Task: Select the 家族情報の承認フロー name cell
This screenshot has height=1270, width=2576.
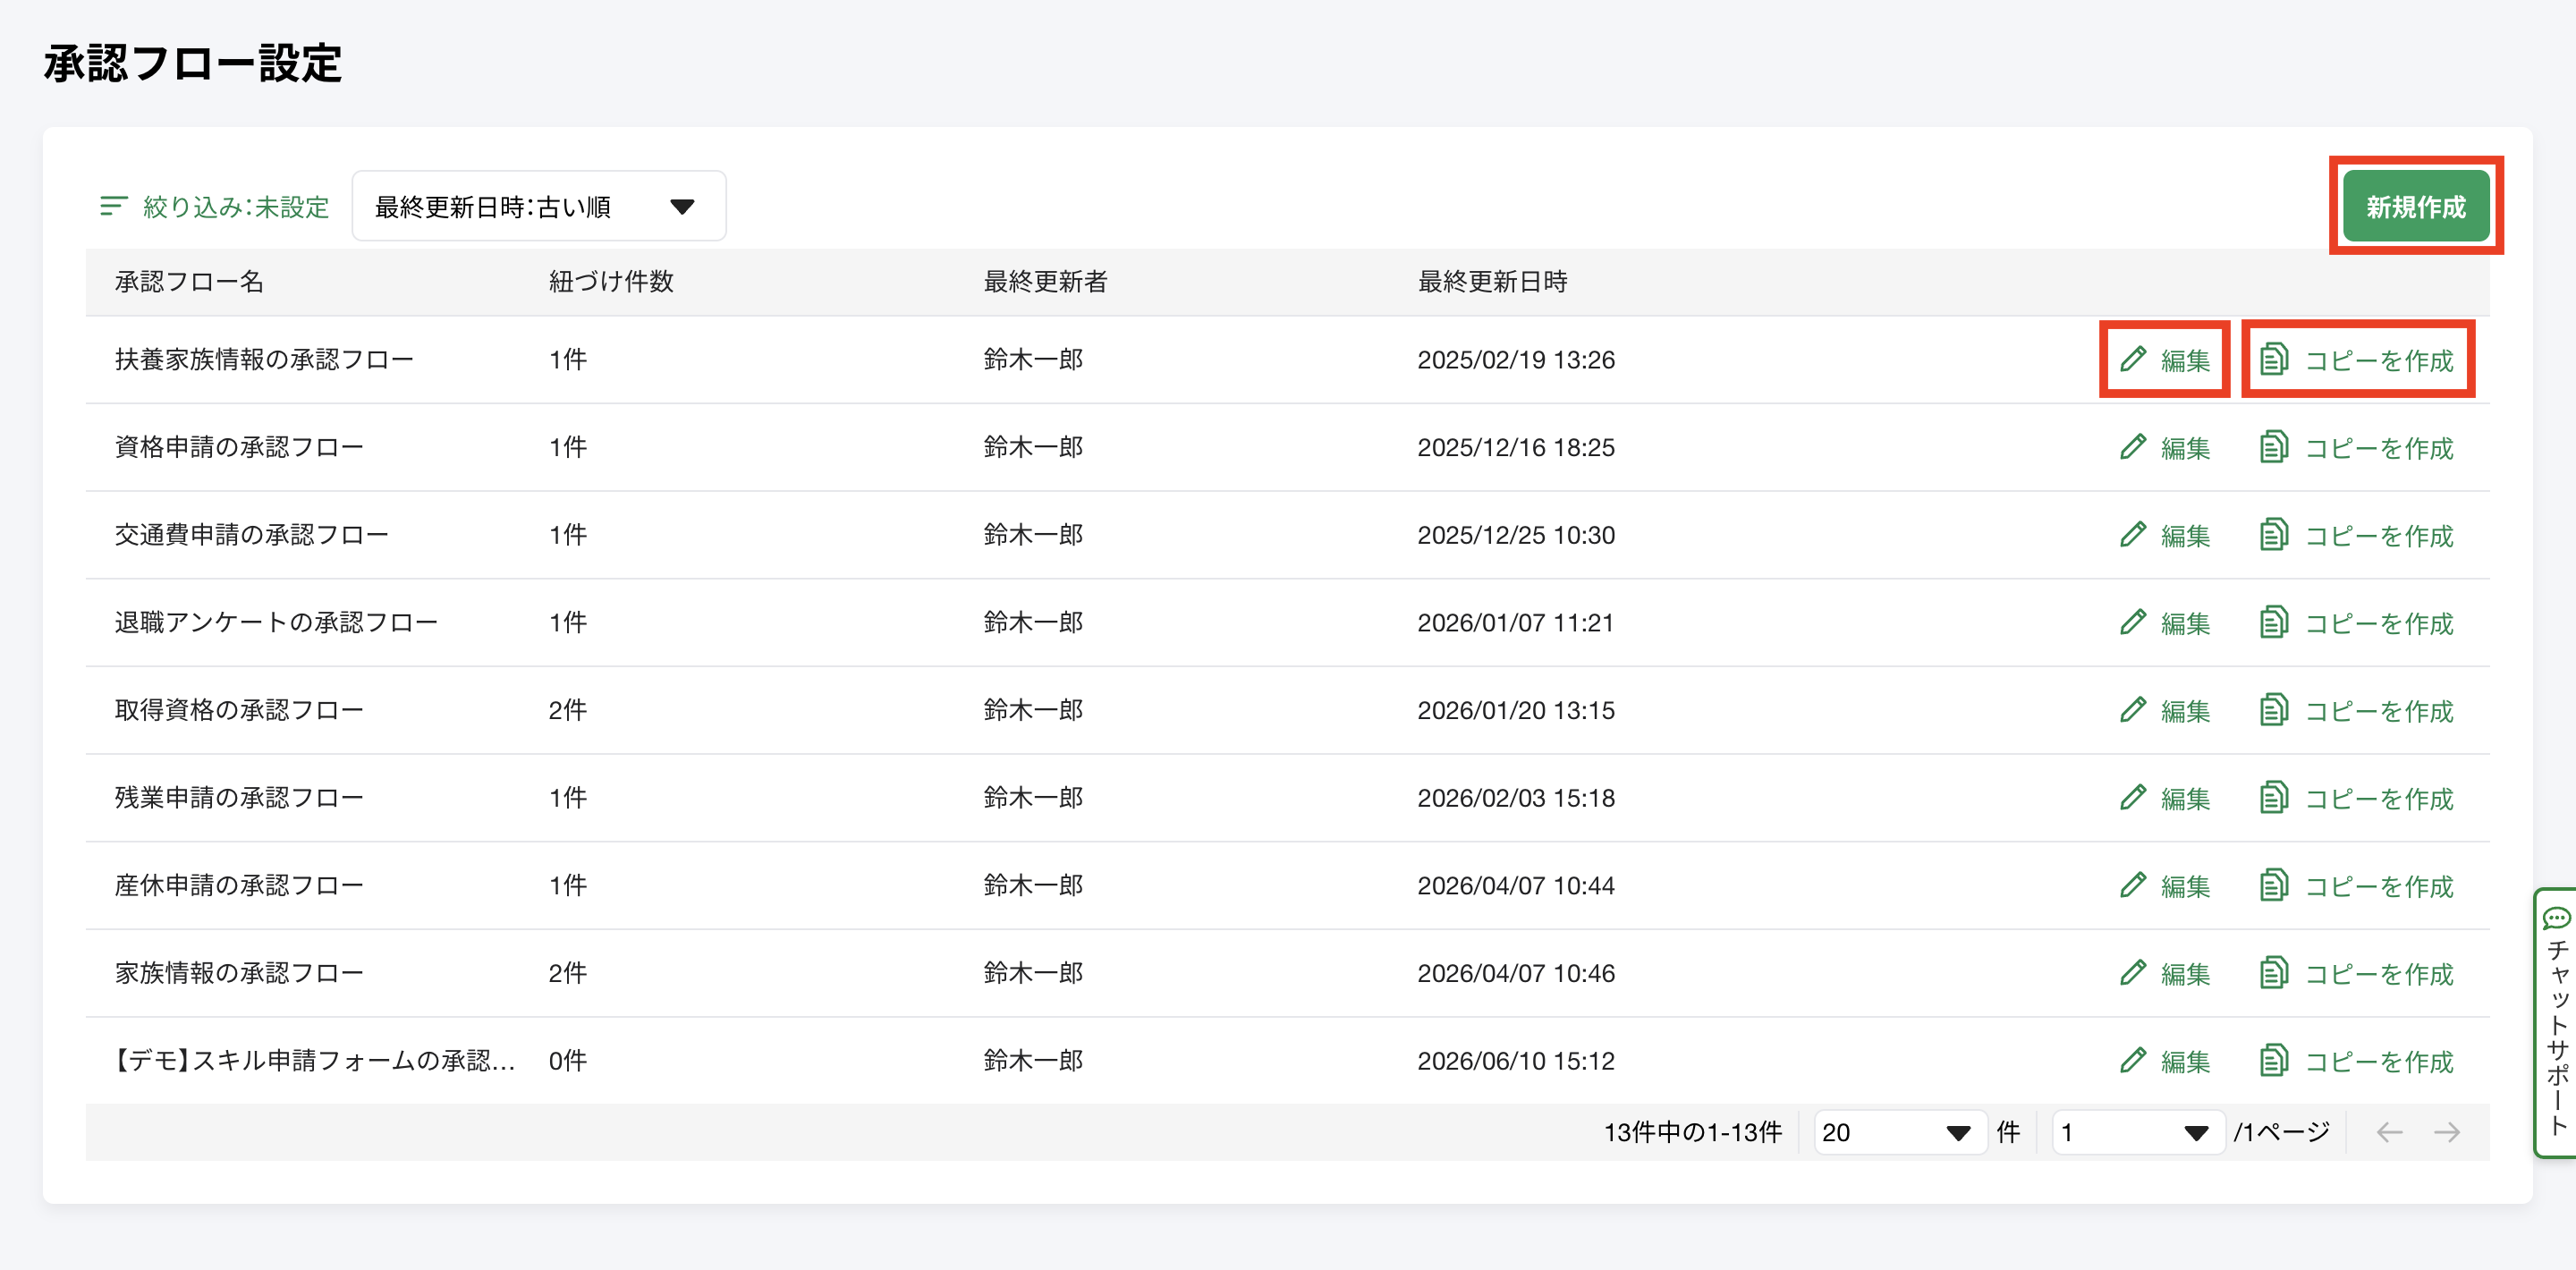Action: (239, 973)
